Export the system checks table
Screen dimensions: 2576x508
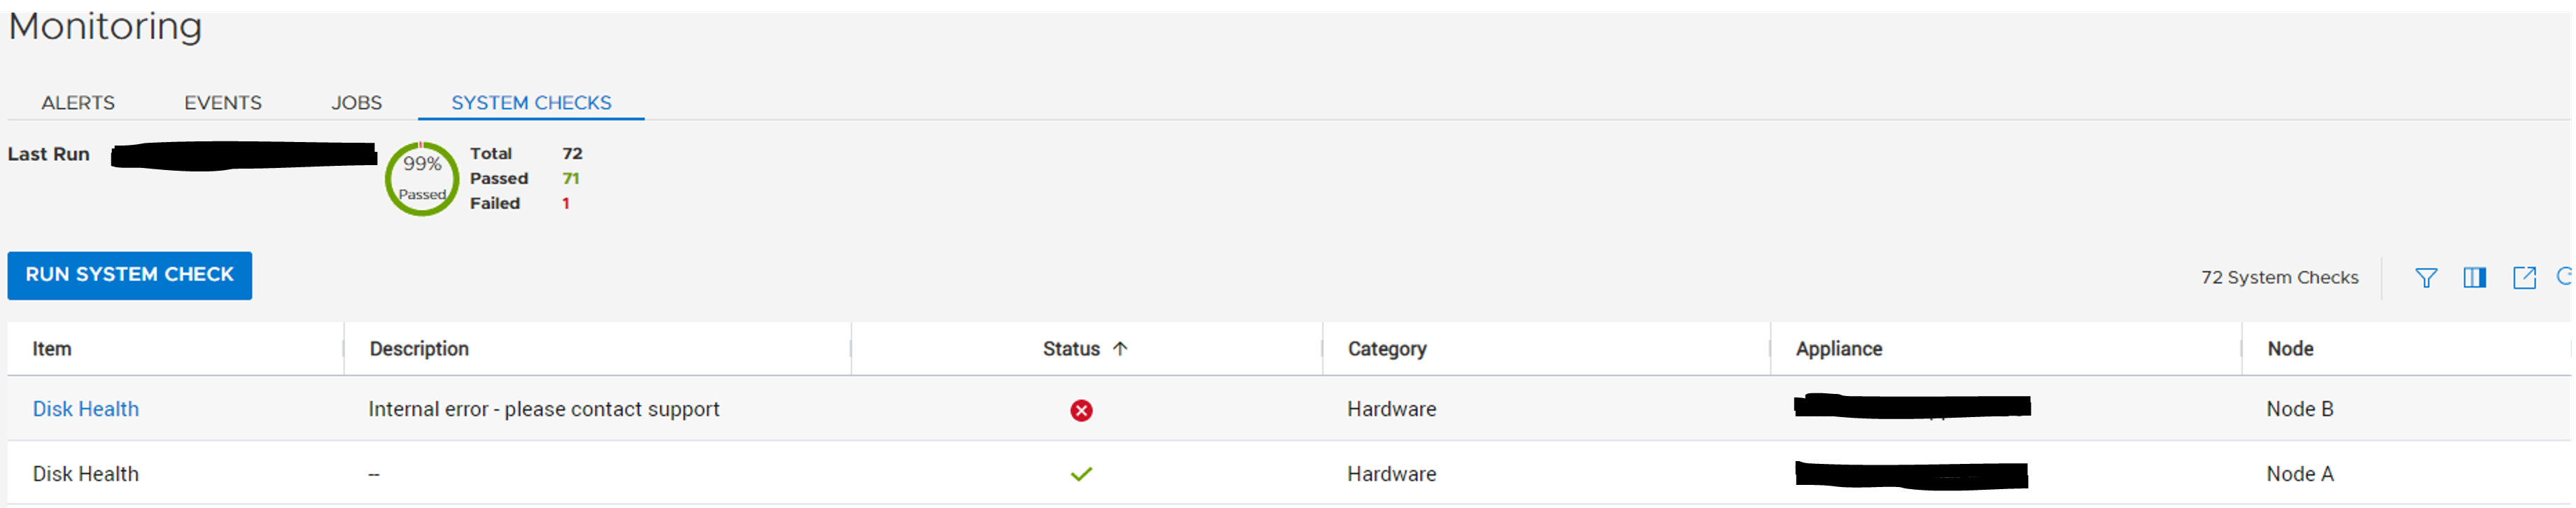coord(2525,277)
